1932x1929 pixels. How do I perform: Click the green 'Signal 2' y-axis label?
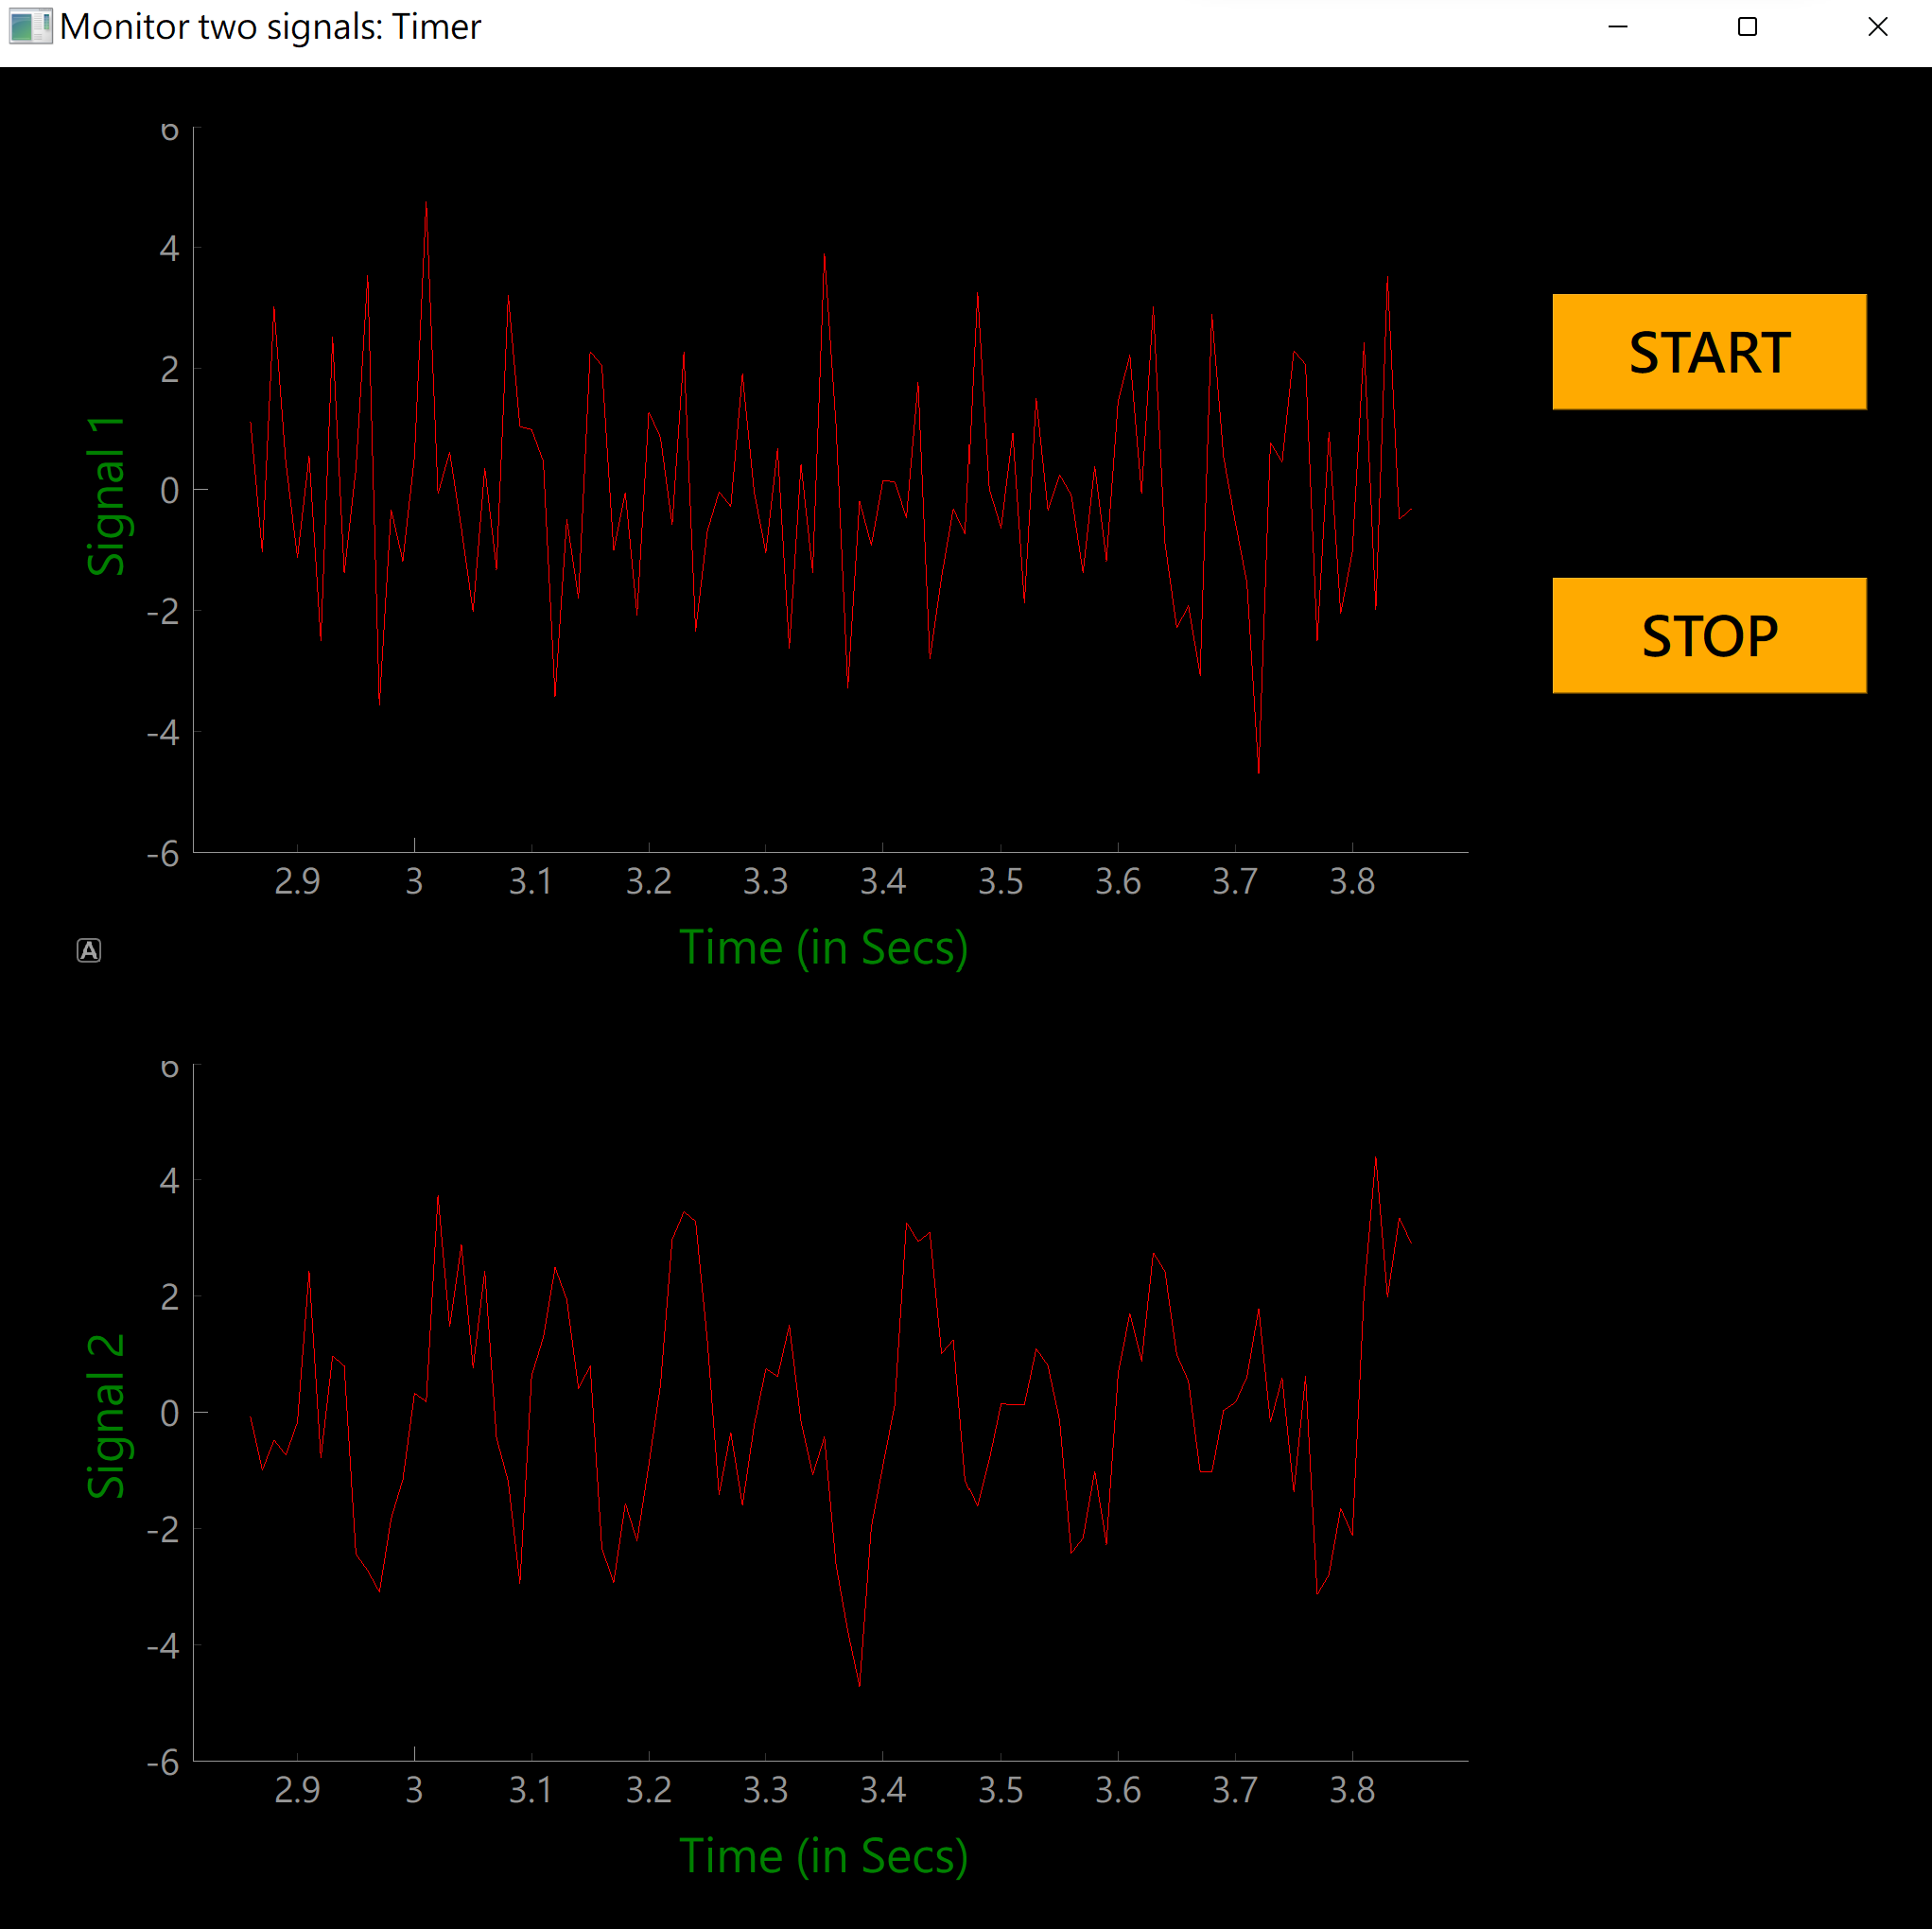coord(106,1415)
